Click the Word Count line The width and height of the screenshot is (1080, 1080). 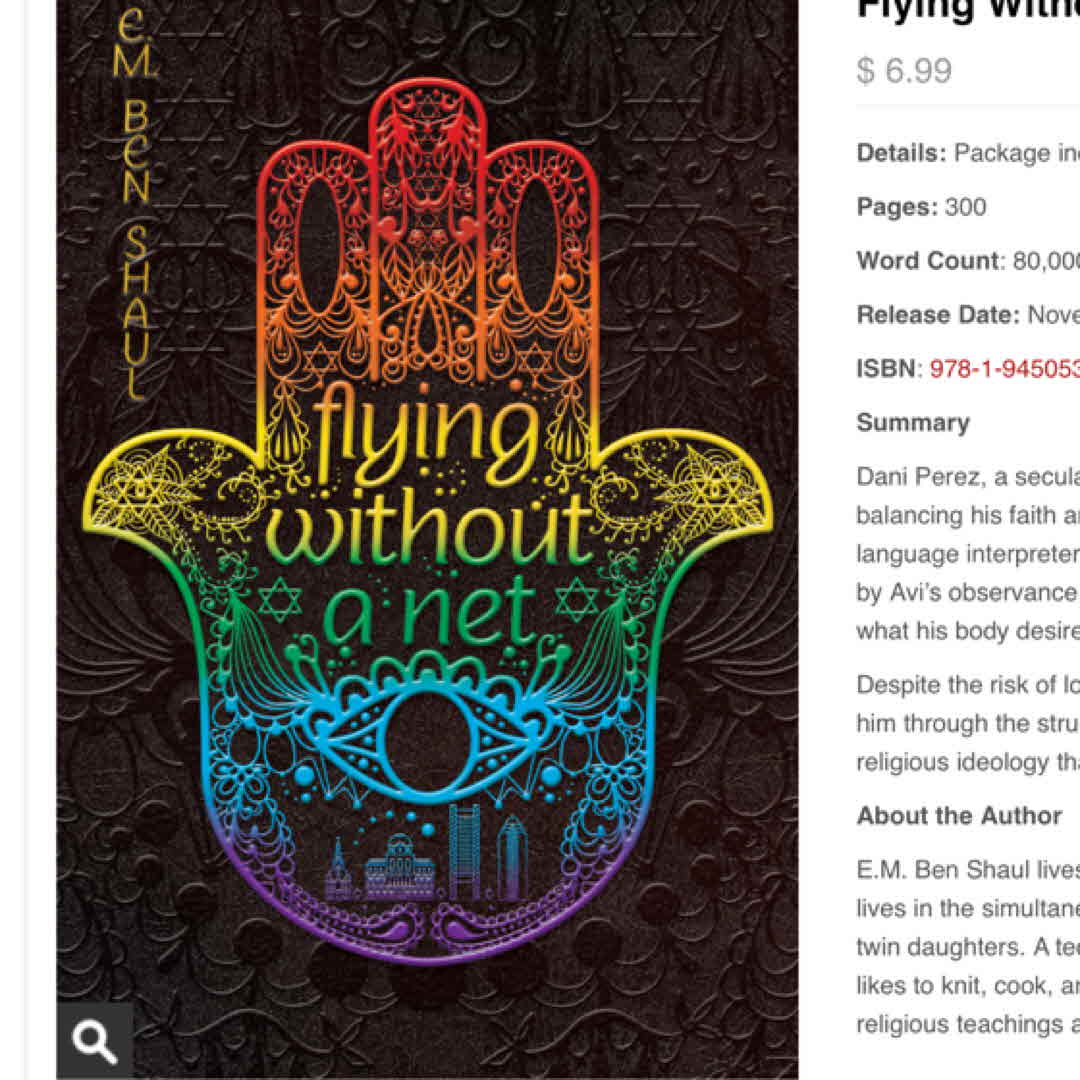tap(968, 260)
